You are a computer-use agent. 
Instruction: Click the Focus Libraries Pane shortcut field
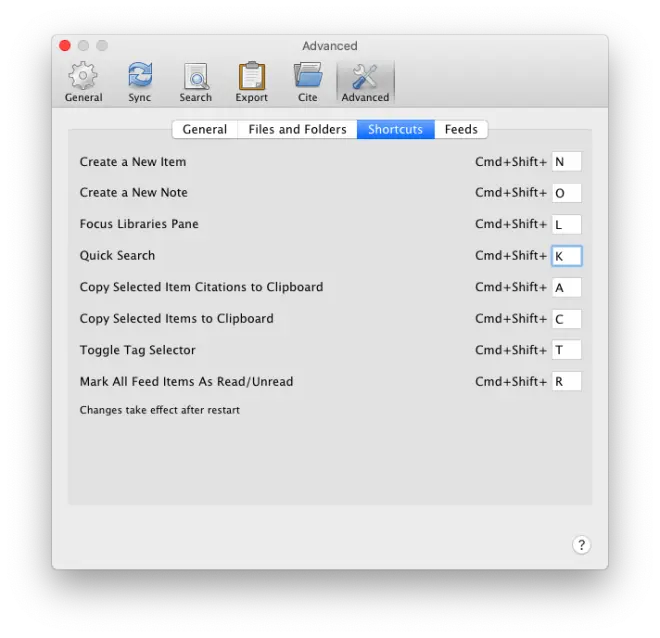[x=567, y=224]
